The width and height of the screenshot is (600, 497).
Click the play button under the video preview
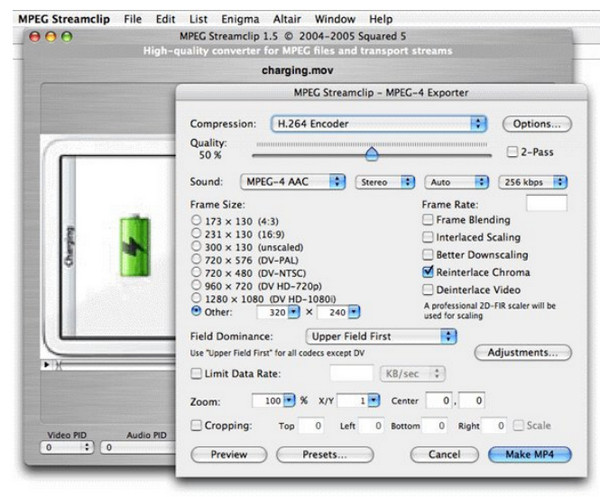click(46, 365)
